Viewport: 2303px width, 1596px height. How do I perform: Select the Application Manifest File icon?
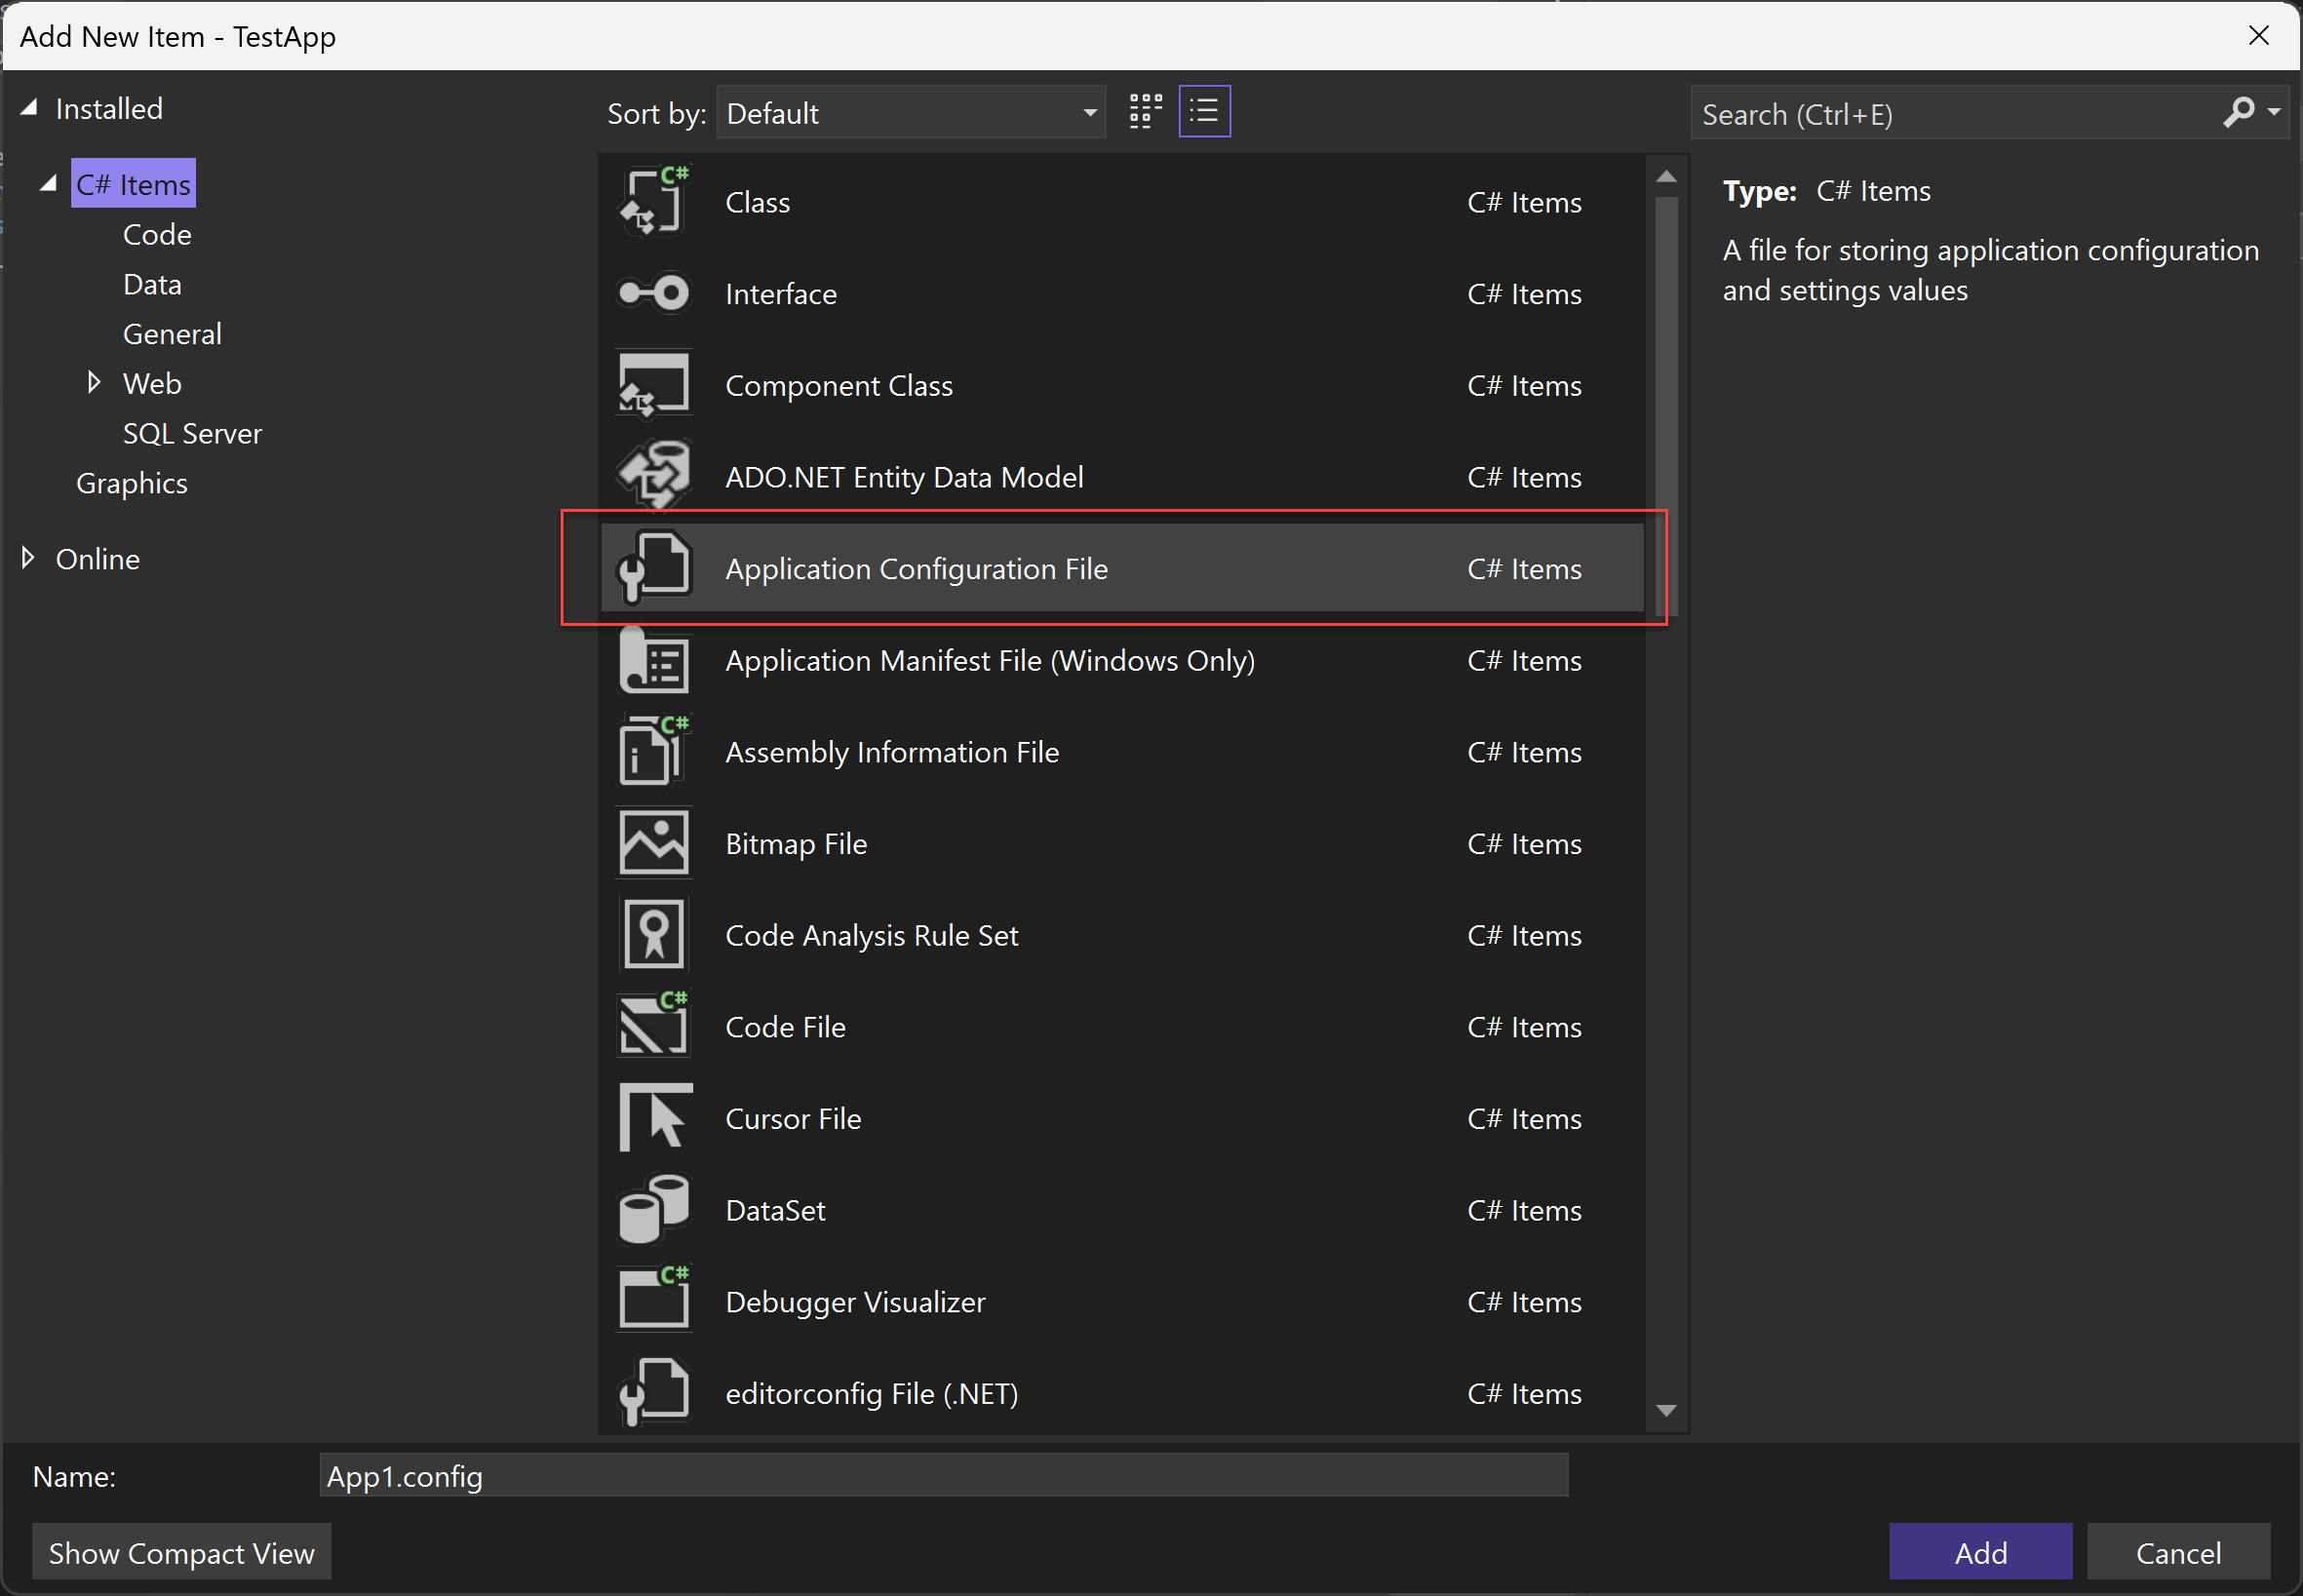654,660
